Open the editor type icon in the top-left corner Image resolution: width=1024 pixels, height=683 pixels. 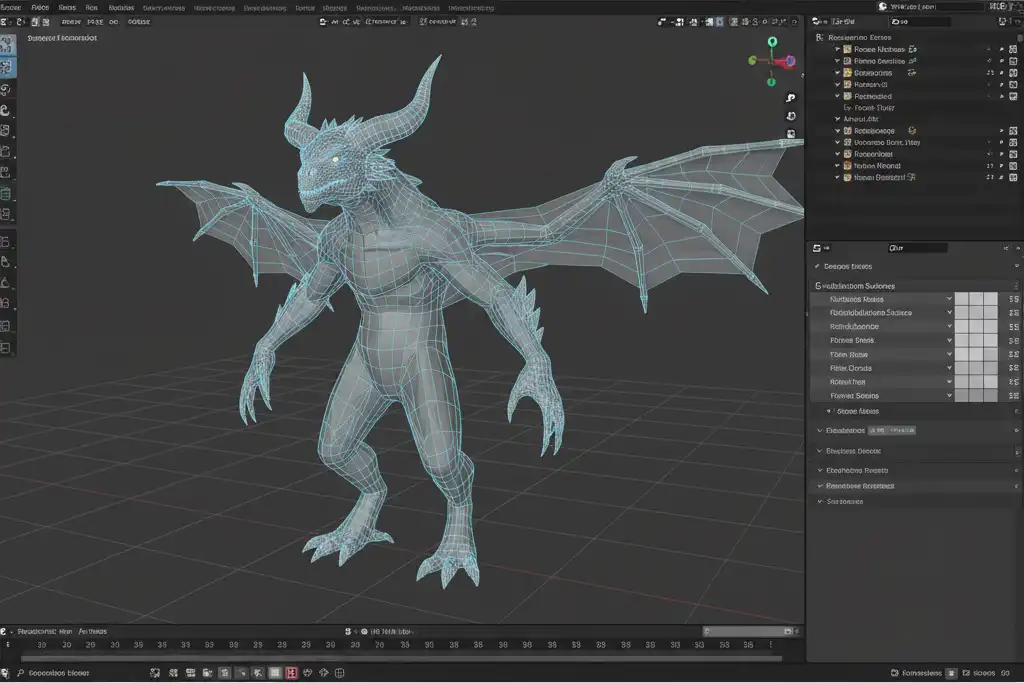pos(8,21)
